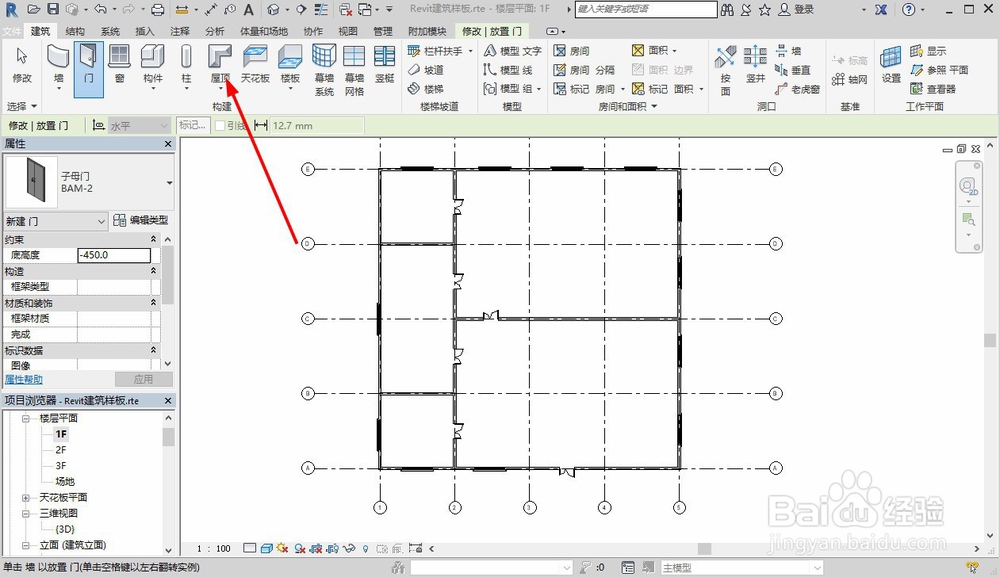Screen dimensions: 1000x577
Task: Expand the 房间和面积 panel dropdown
Action: pos(628,106)
